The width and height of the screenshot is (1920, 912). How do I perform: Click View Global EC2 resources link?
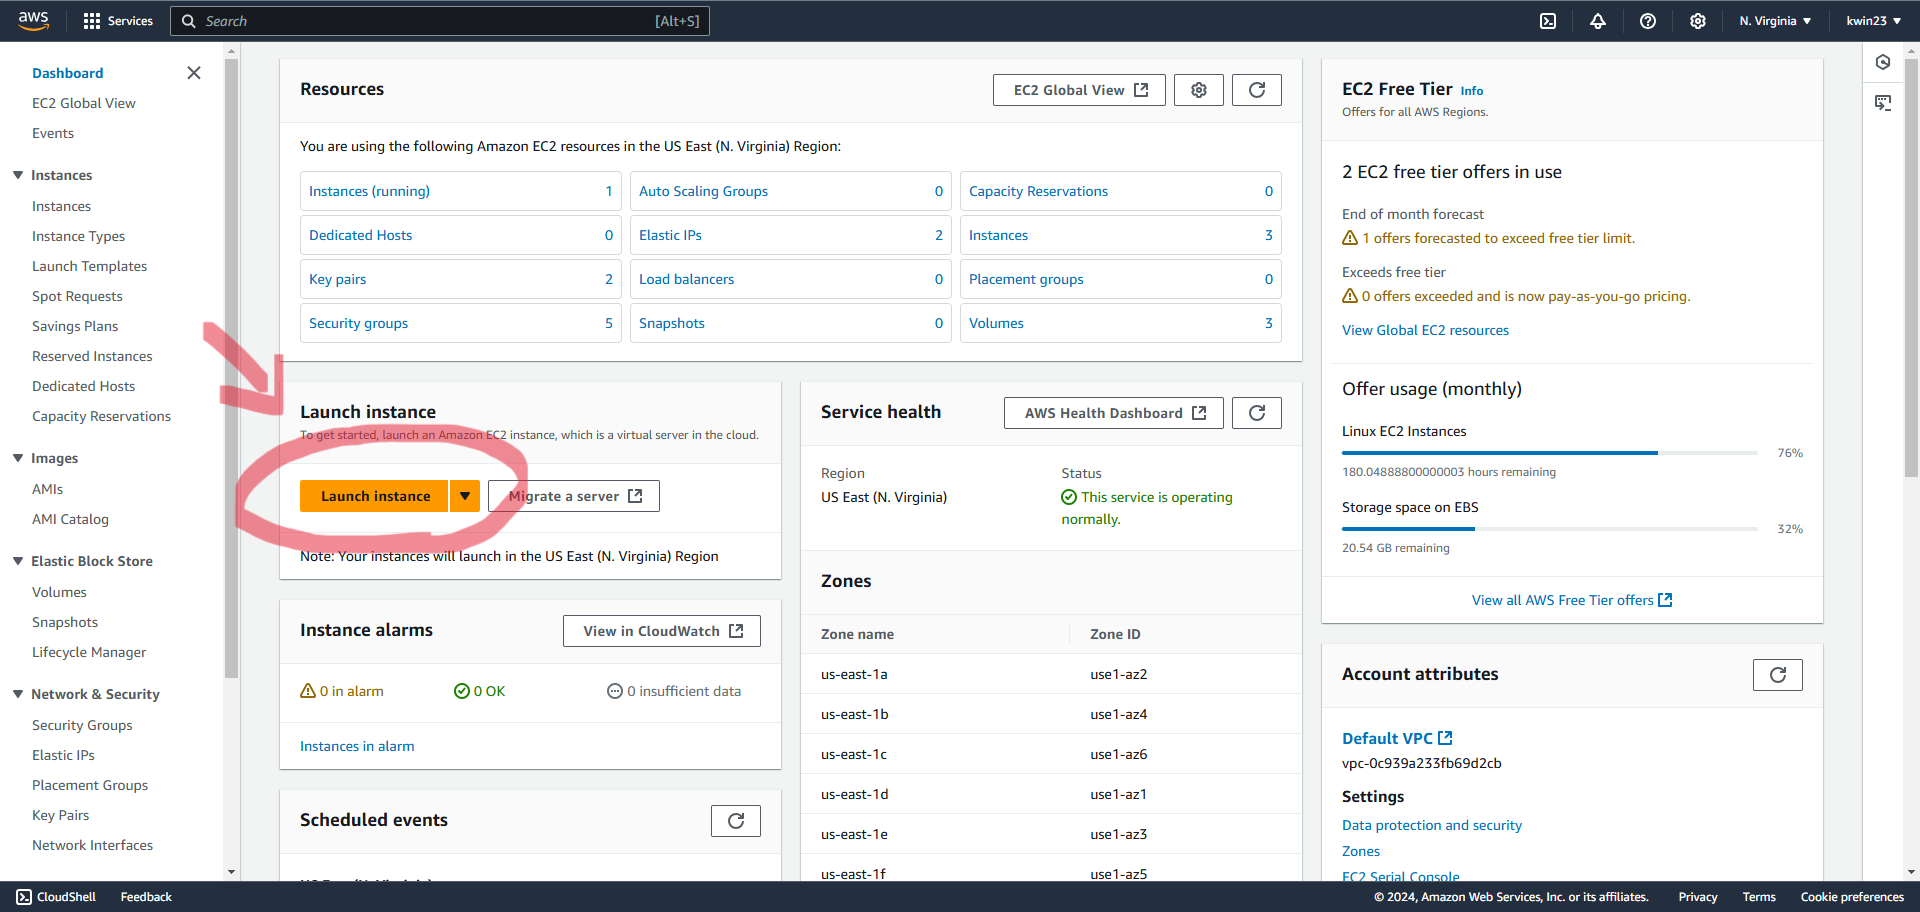tap(1425, 330)
